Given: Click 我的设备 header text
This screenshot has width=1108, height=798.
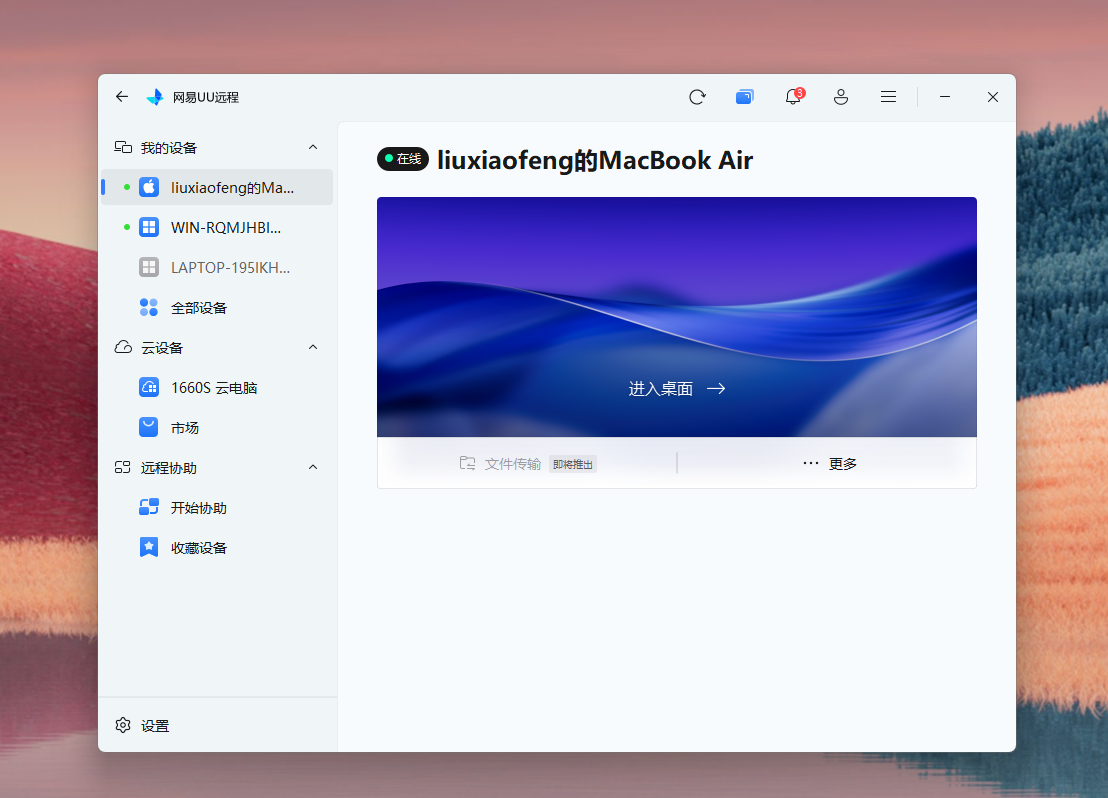Looking at the screenshot, I should click(x=168, y=148).
